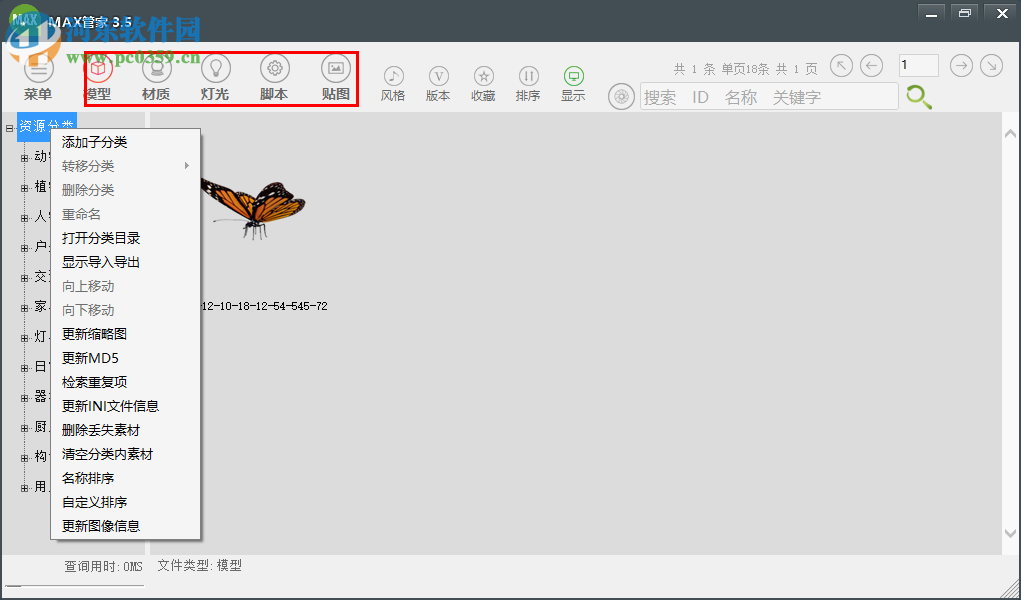Choose 添加子分类 in context menu
1021x600 pixels.
point(125,143)
